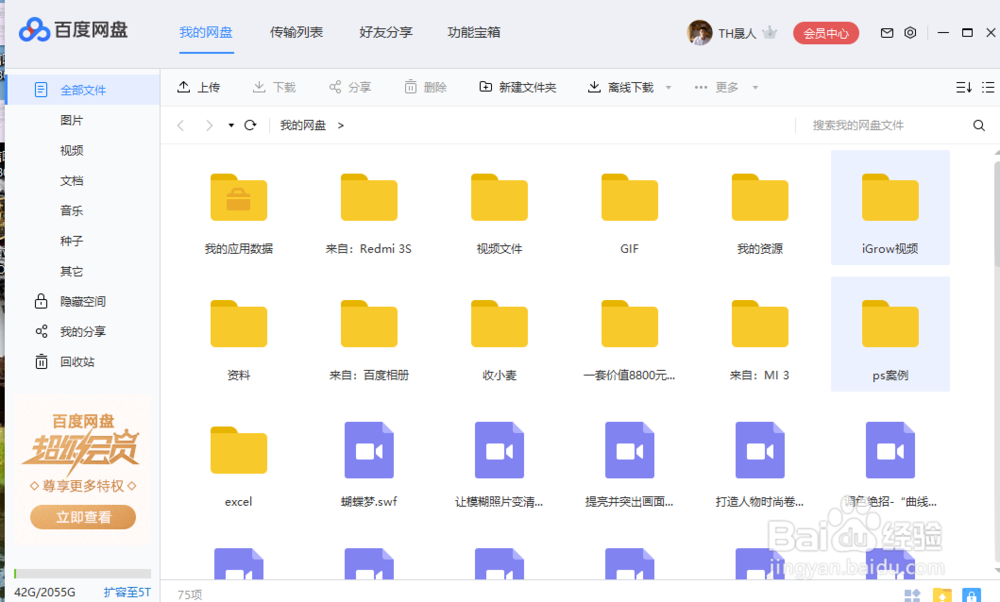Switch to list view icon

point(988,87)
